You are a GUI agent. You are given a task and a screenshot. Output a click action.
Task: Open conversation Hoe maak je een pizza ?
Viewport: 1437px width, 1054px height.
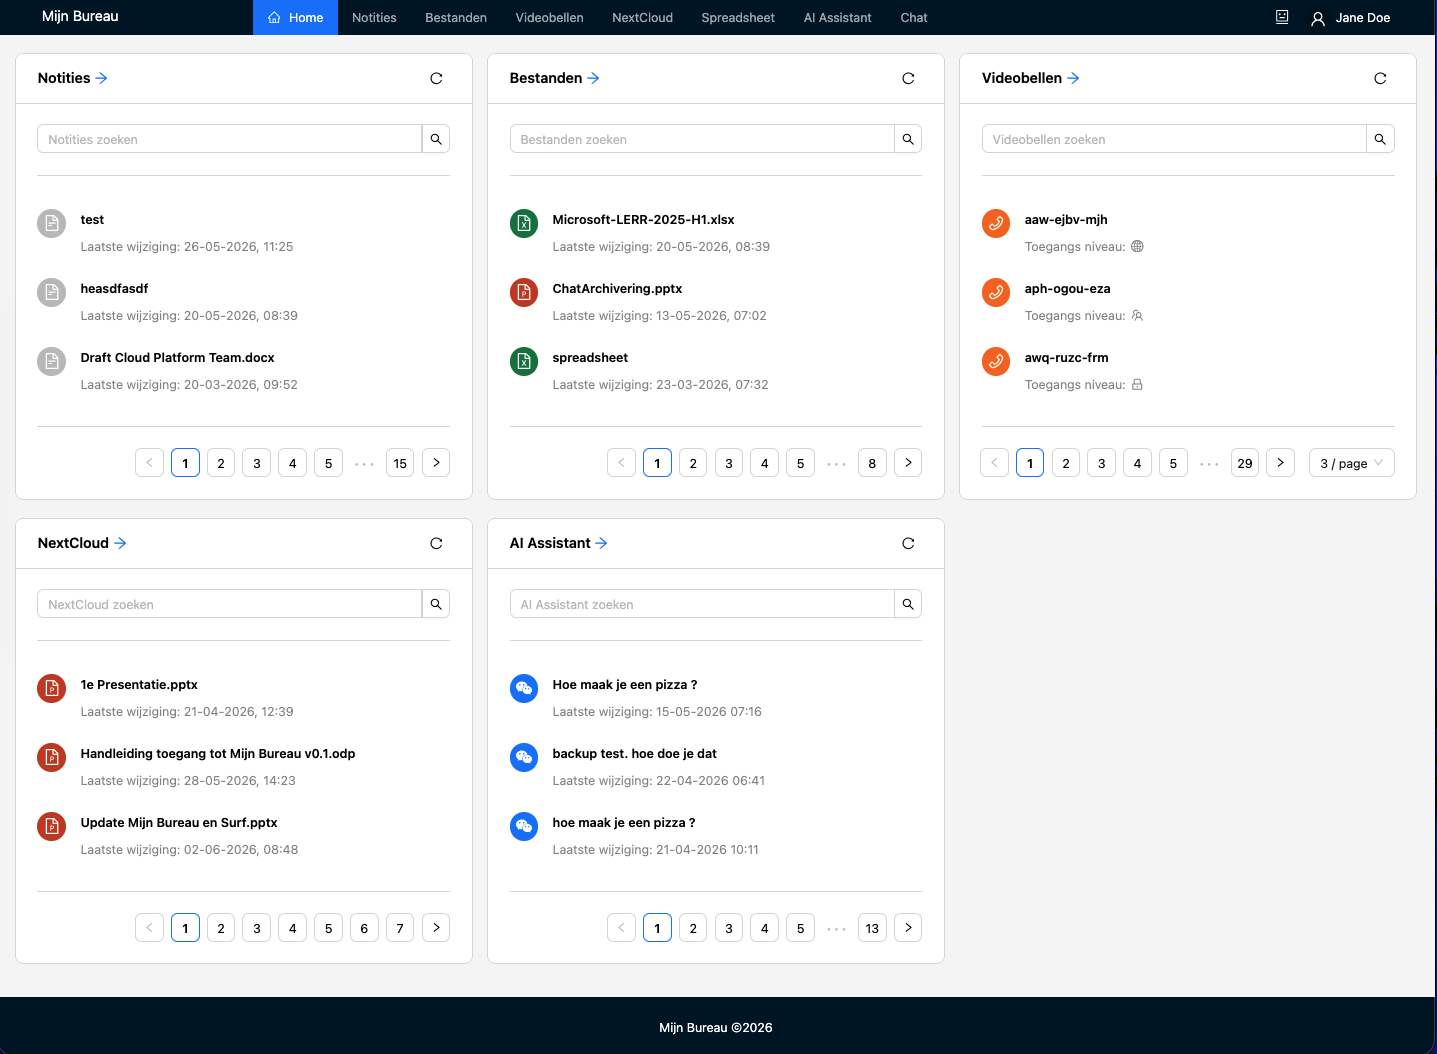(625, 685)
